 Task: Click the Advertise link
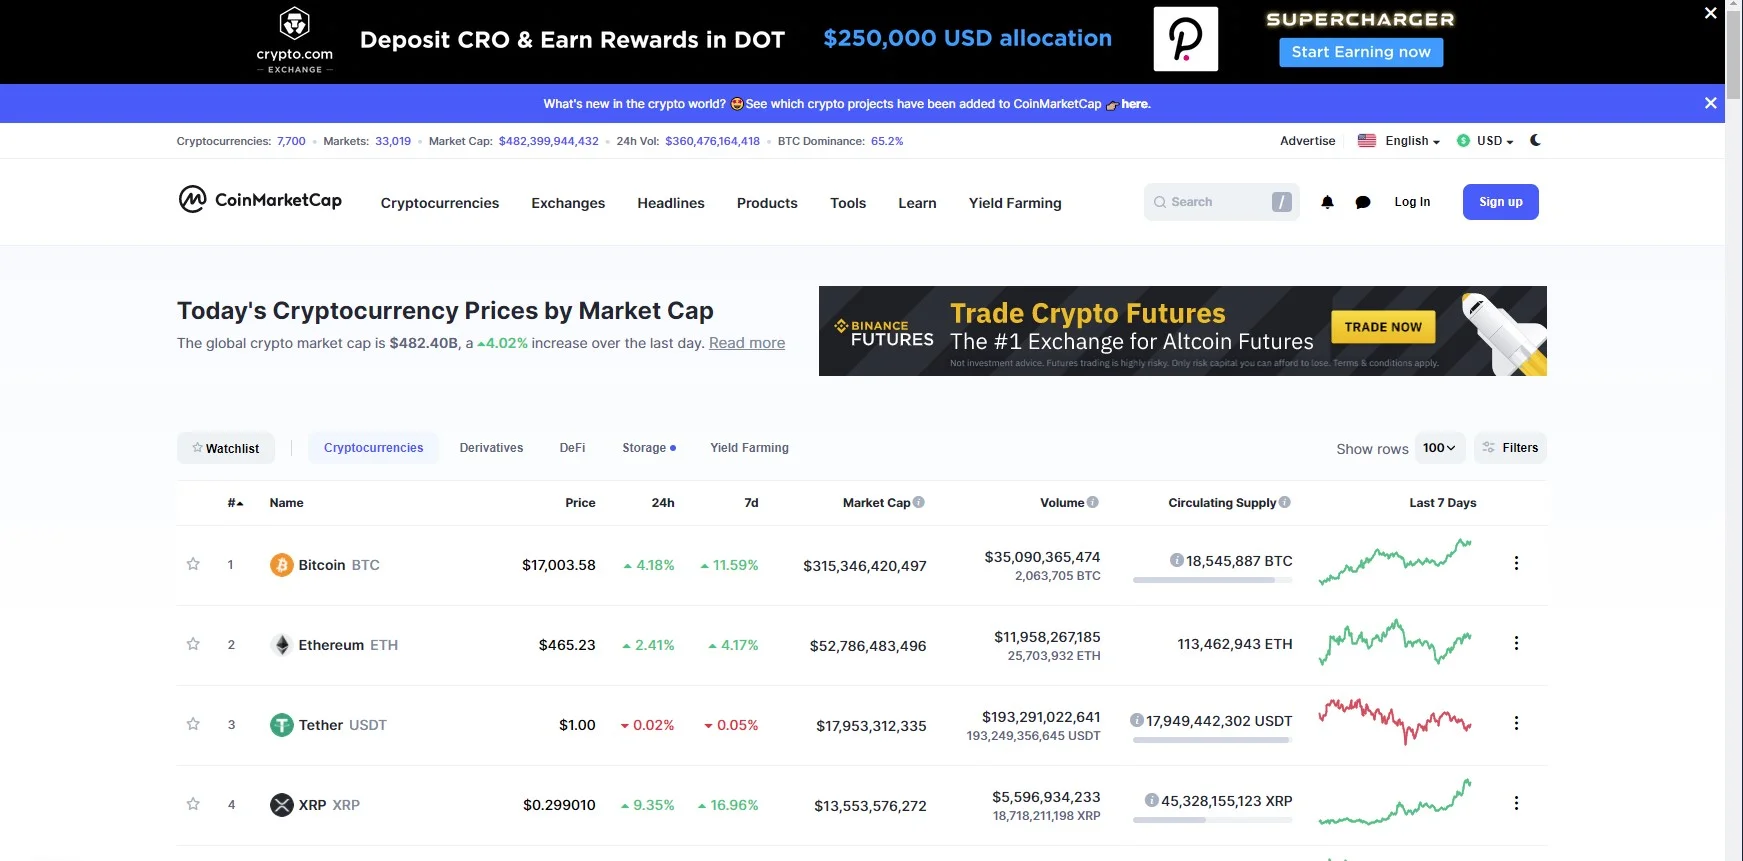point(1307,141)
